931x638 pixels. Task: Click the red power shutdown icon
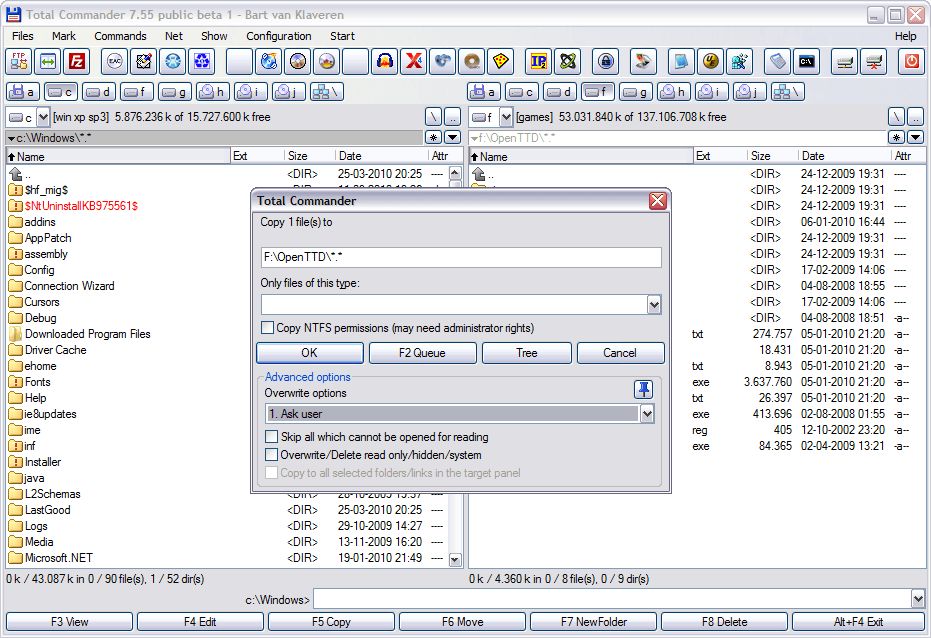pyautogui.click(x=911, y=61)
